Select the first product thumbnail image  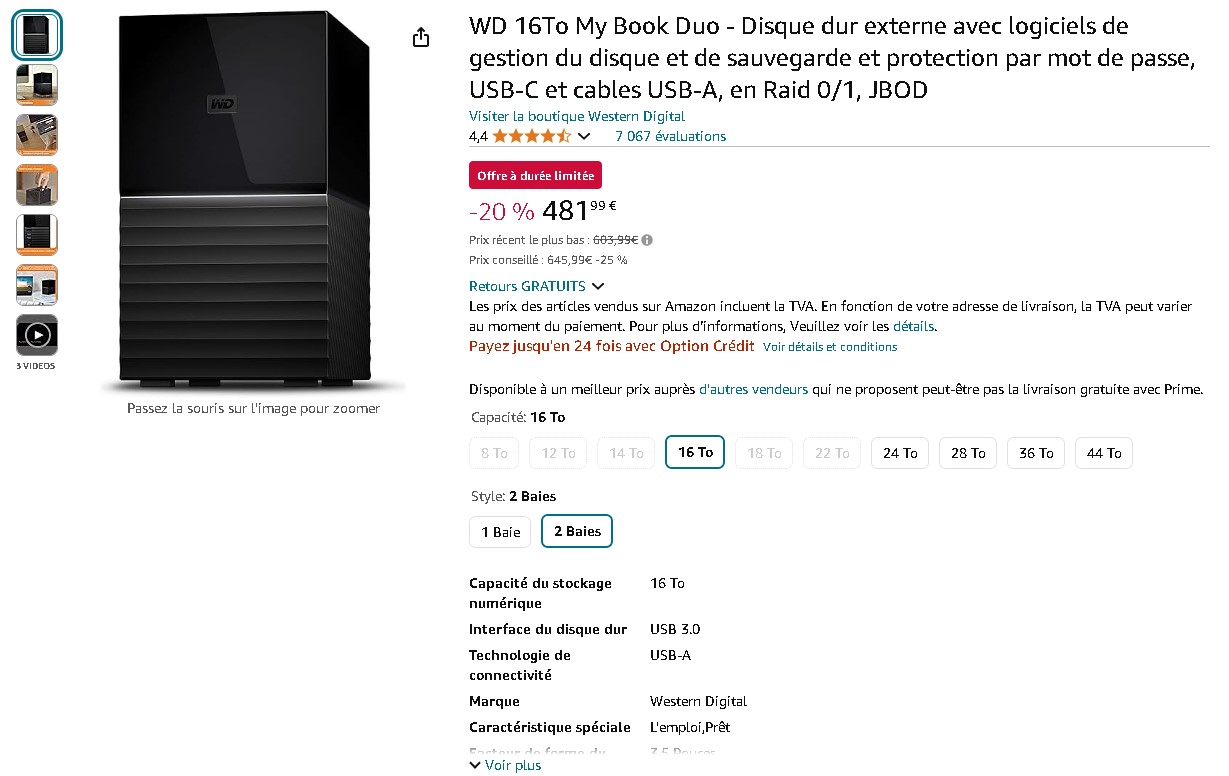[37, 35]
